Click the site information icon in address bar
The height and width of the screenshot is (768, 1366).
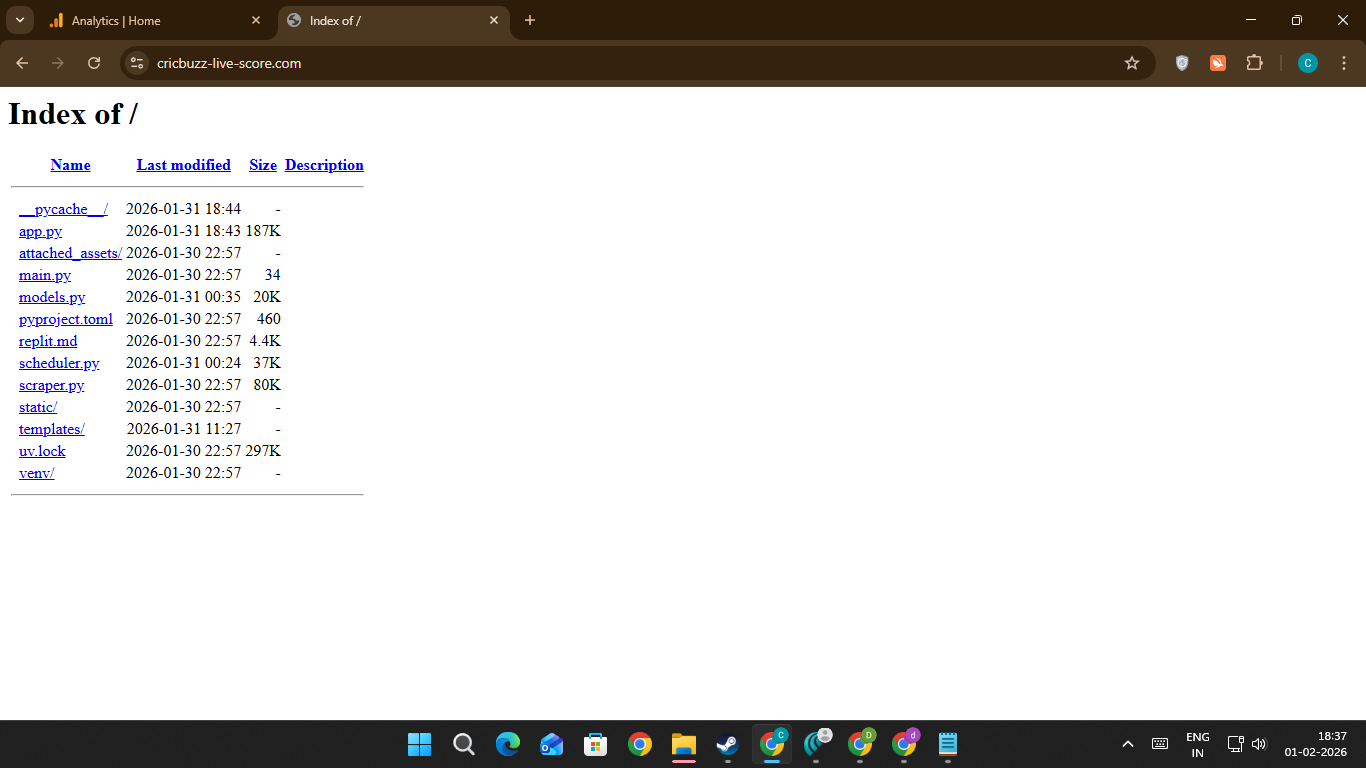point(138,63)
